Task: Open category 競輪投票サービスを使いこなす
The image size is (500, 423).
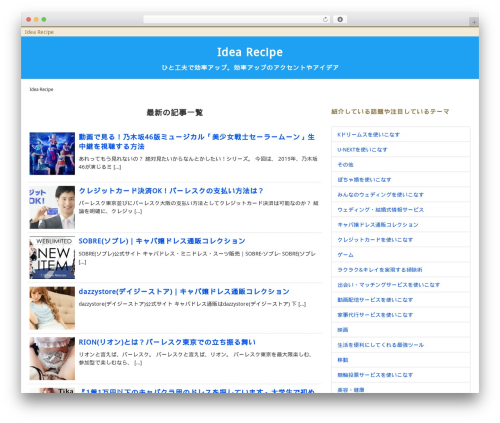Action: (x=375, y=375)
